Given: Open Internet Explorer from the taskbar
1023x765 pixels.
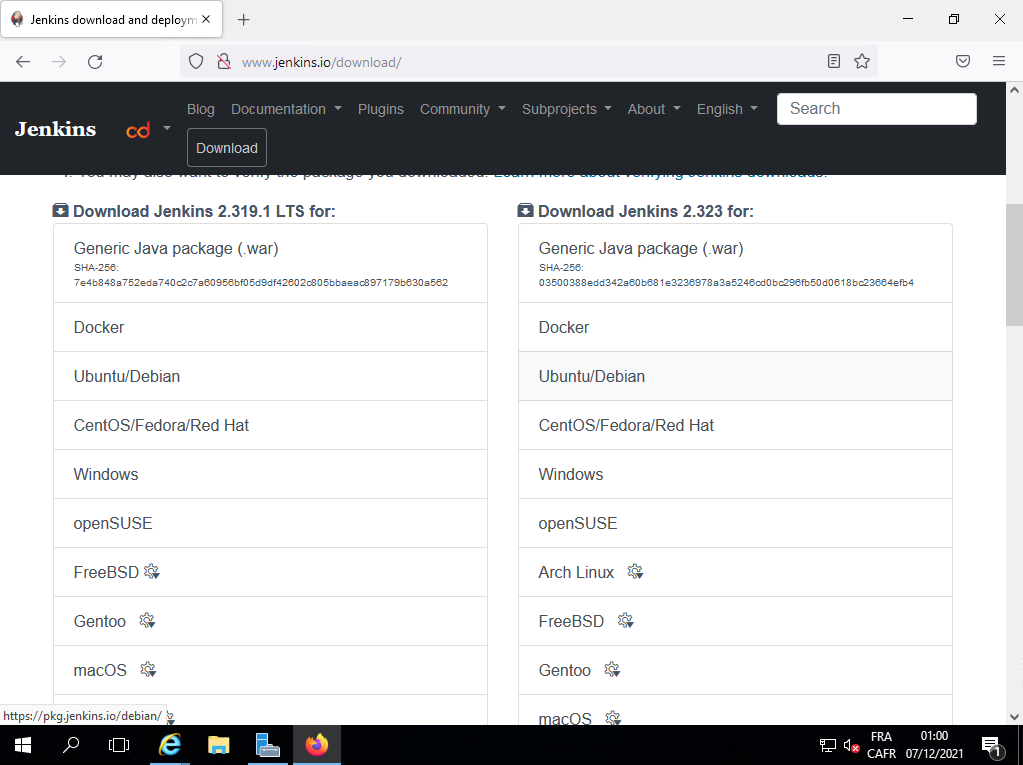Looking at the screenshot, I should [171, 745].
